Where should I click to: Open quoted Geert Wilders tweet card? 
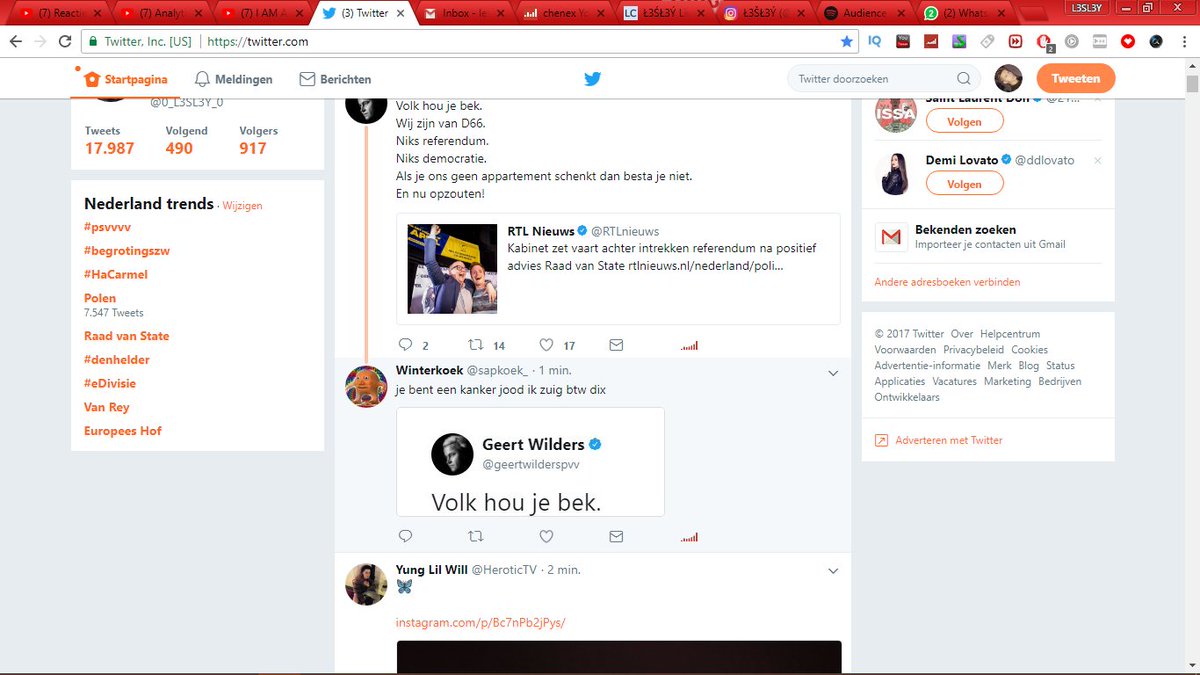(x=530, y=462)
